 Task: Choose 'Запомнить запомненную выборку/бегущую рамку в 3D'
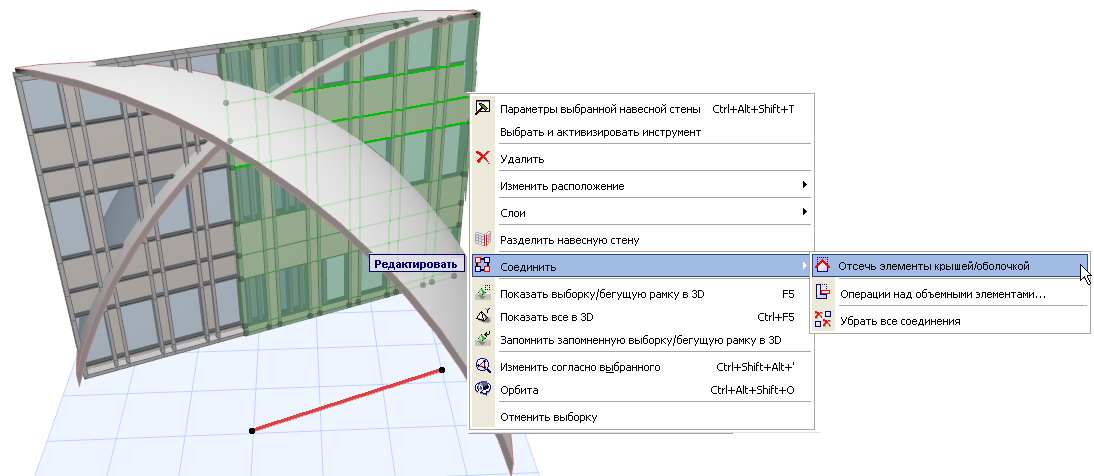643,340
